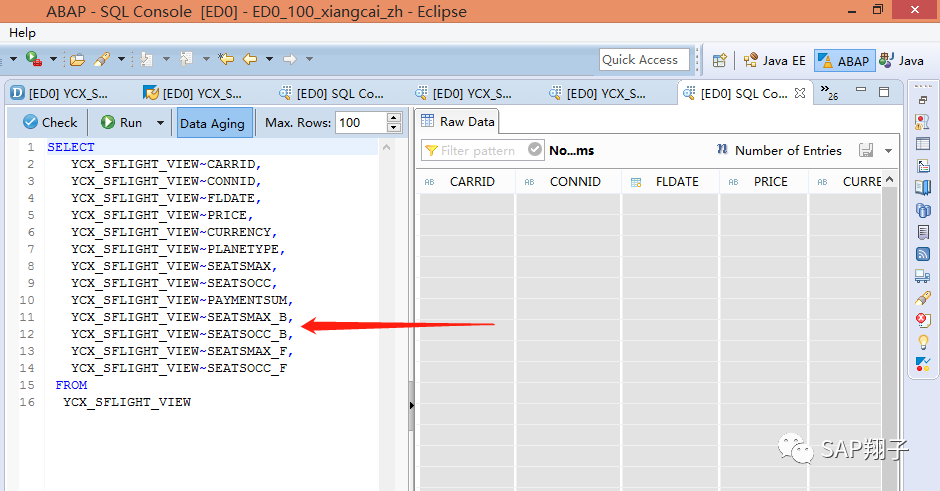Image resolution: width=940 pixels, height=491 pixels.
Task: Open the warning person icon in right trim
Action: [x=923, y=122]
